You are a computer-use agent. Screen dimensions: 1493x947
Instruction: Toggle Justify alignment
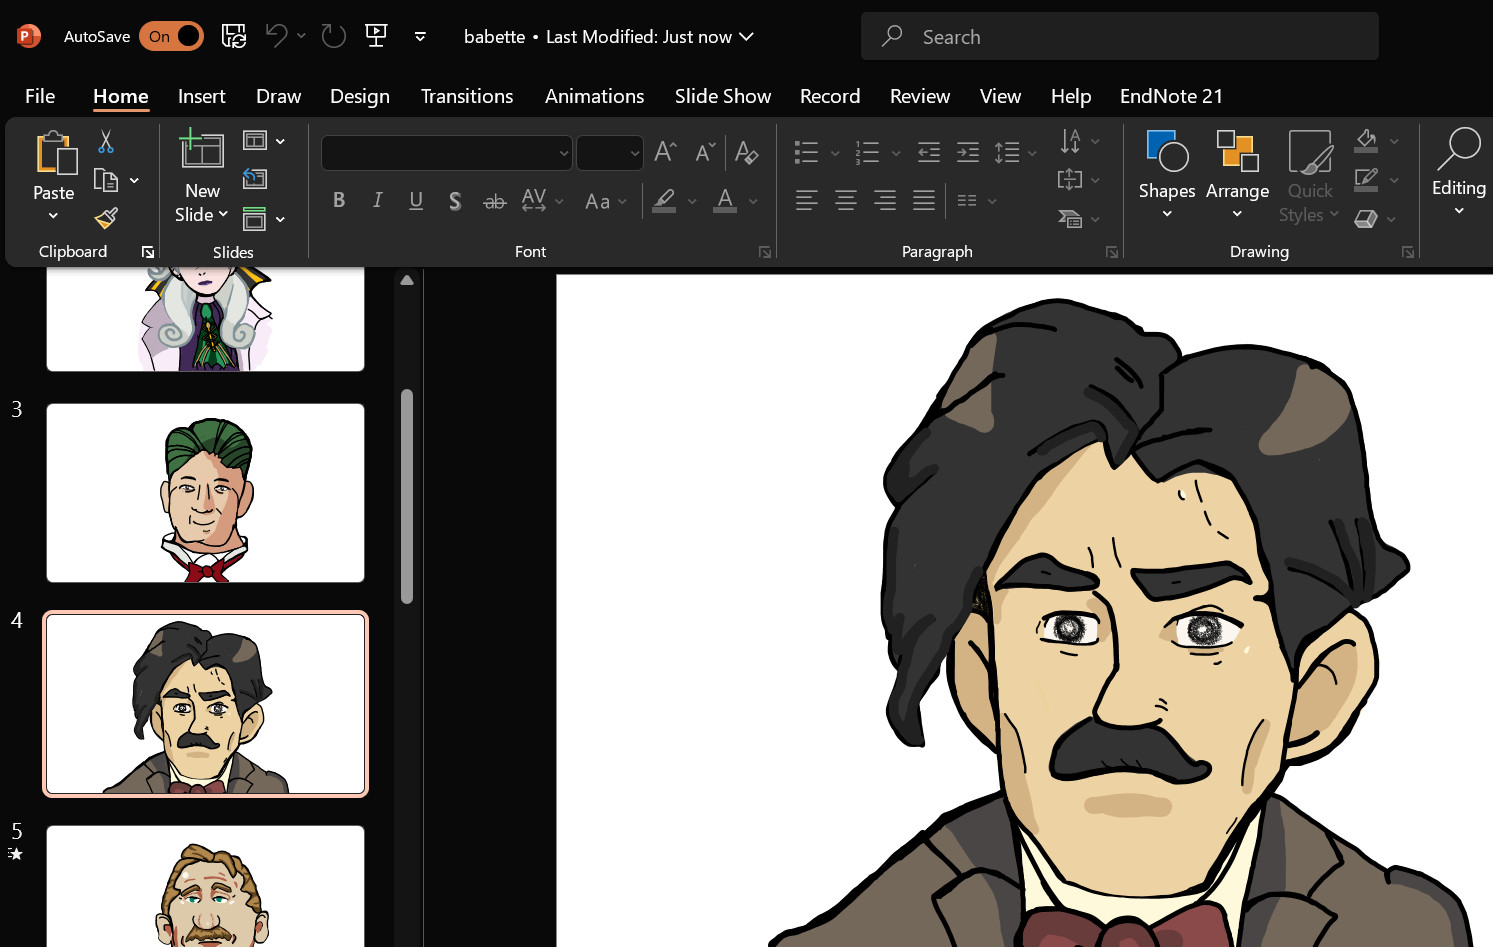click(924, 201)
